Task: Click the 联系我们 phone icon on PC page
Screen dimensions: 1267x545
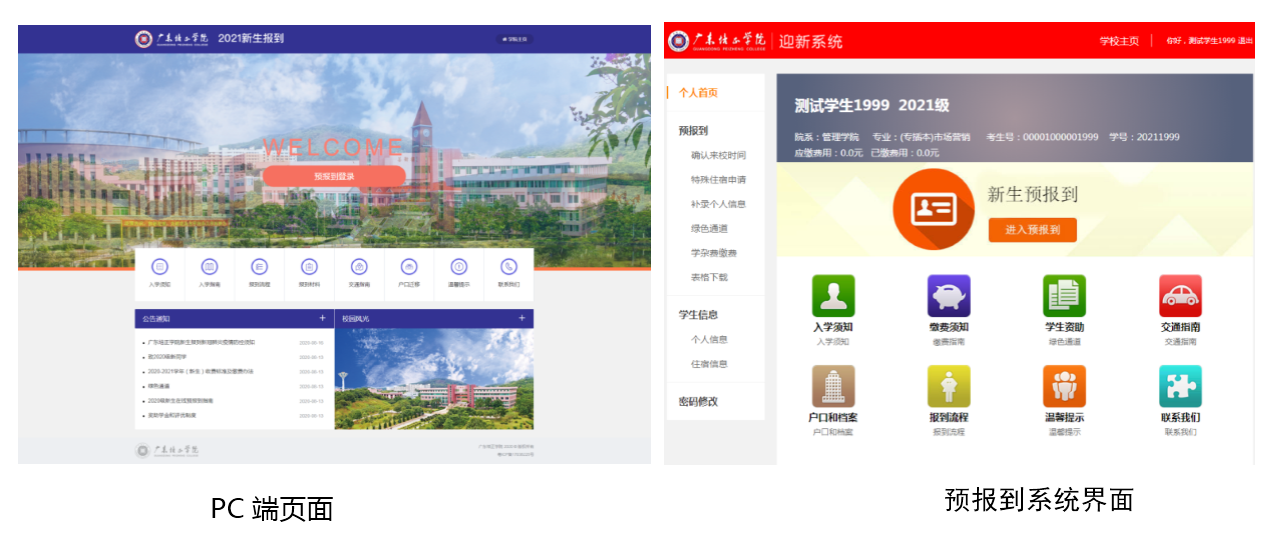Action: coord(509,267)
